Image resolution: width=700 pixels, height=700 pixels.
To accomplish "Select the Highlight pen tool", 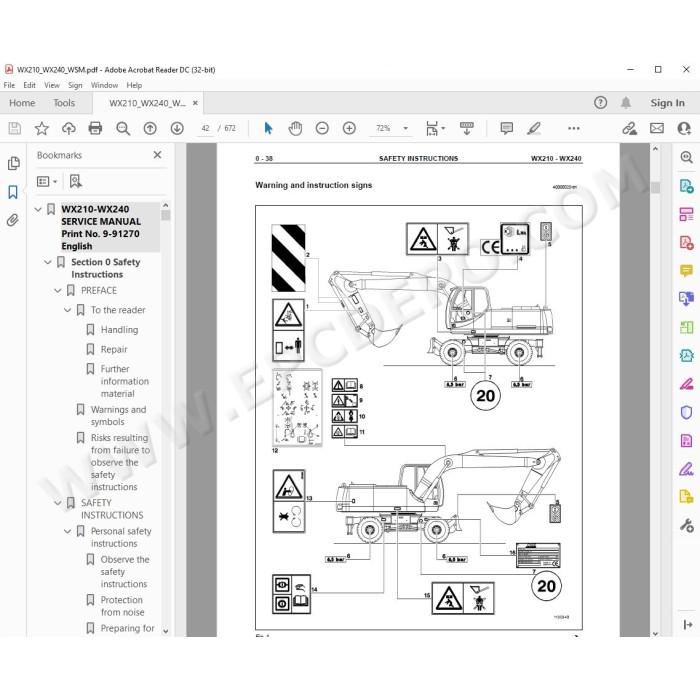I will (534, 129).
